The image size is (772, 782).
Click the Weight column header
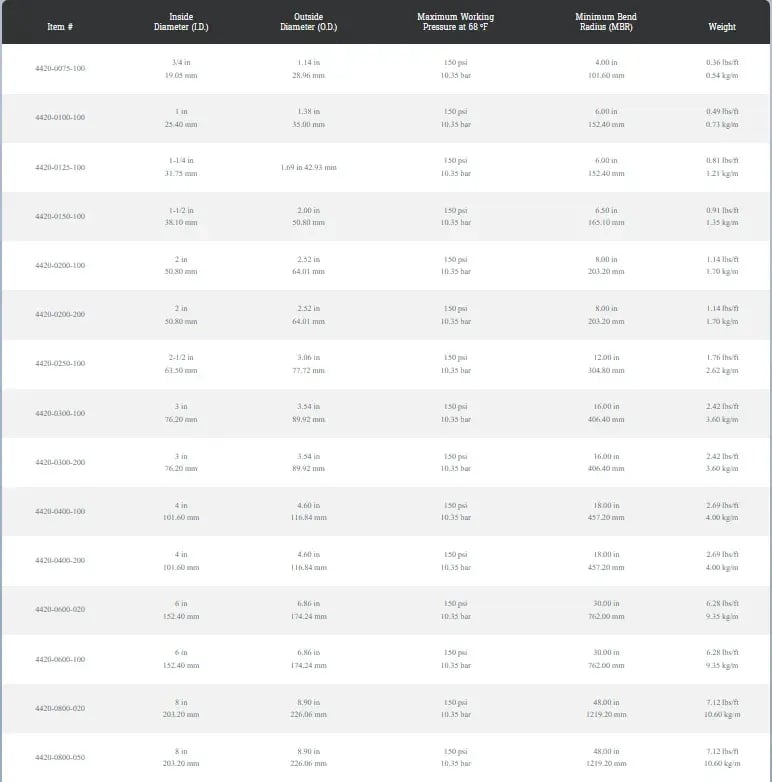click(722, 27)
